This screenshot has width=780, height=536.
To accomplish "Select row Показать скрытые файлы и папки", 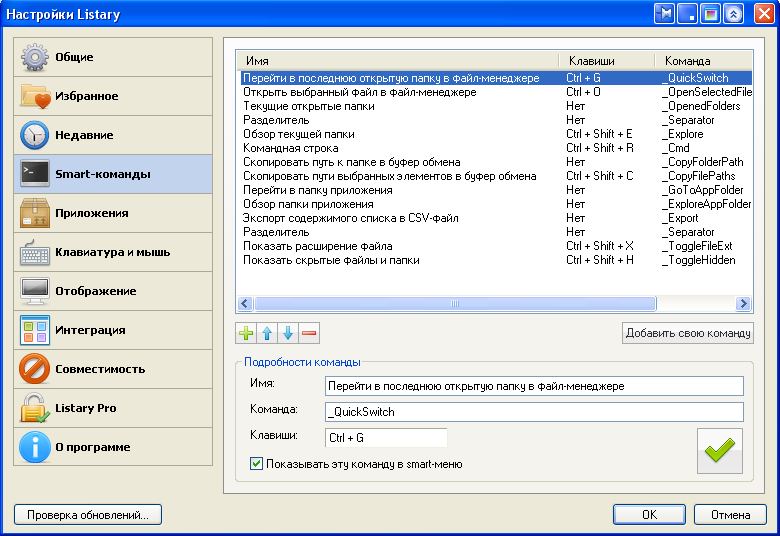I will pyautogui.click(x=496, y=260).
